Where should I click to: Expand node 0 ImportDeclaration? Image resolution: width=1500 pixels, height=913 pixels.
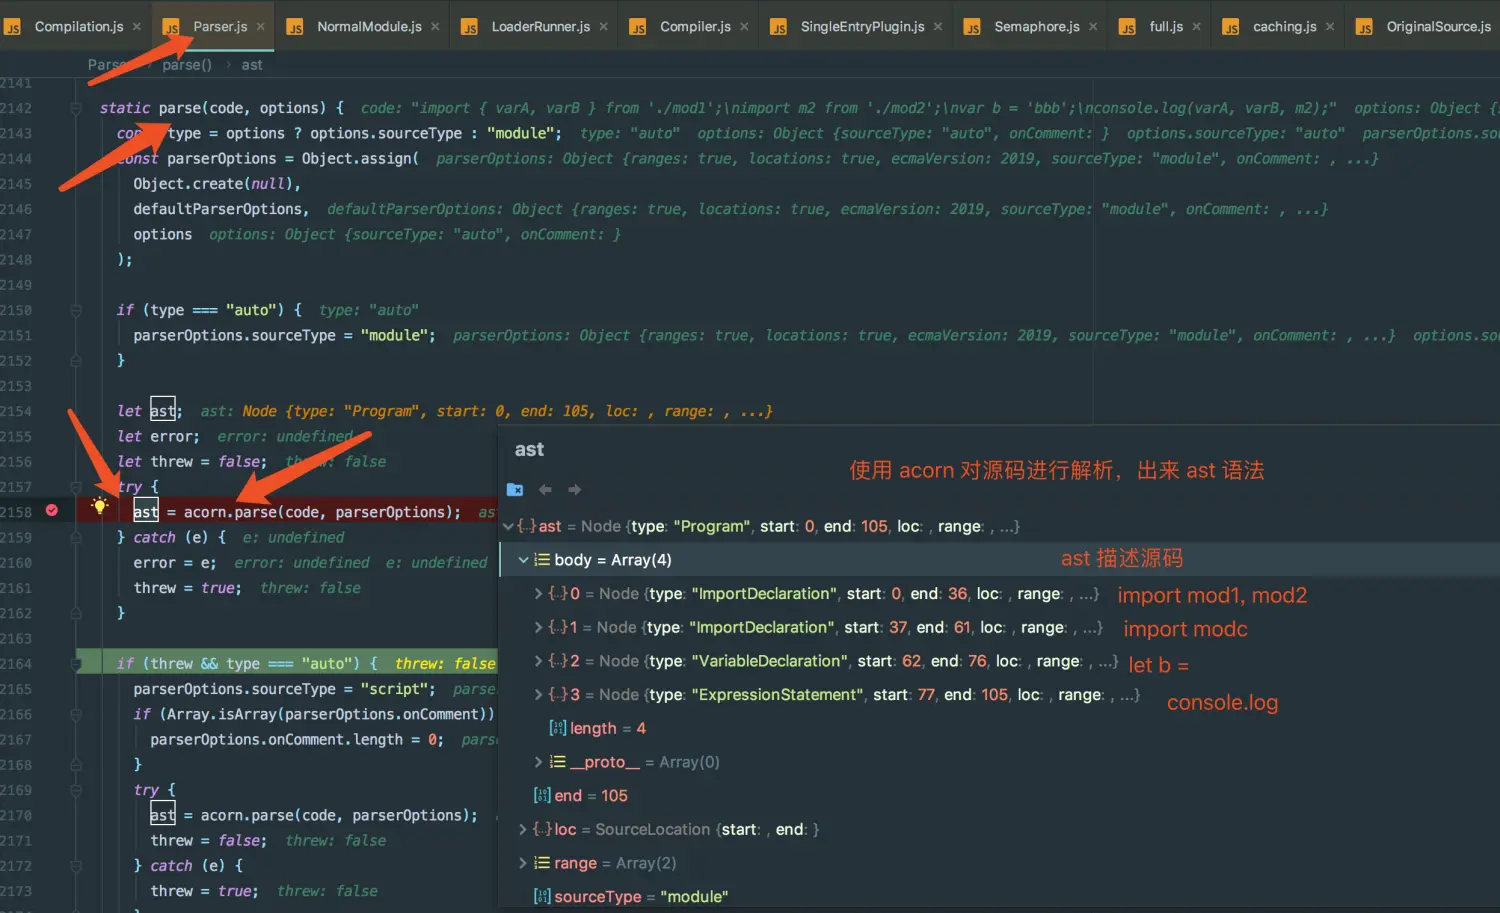(x=538, y=594)
